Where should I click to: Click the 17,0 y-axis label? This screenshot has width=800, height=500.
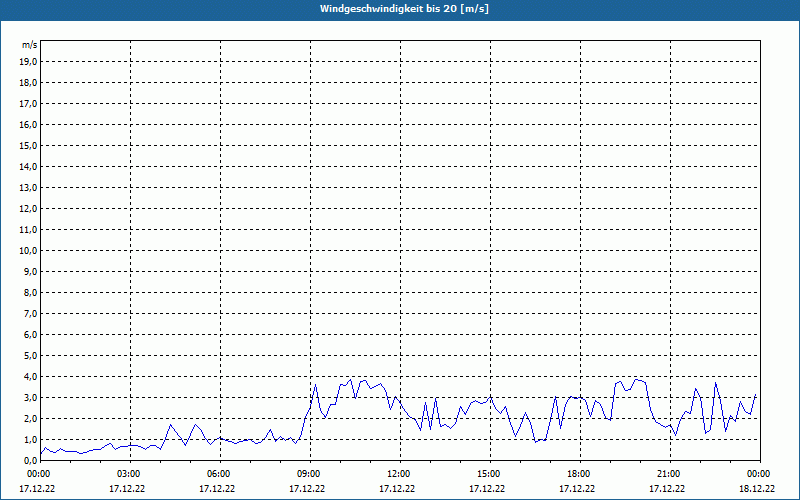(28, 104)
